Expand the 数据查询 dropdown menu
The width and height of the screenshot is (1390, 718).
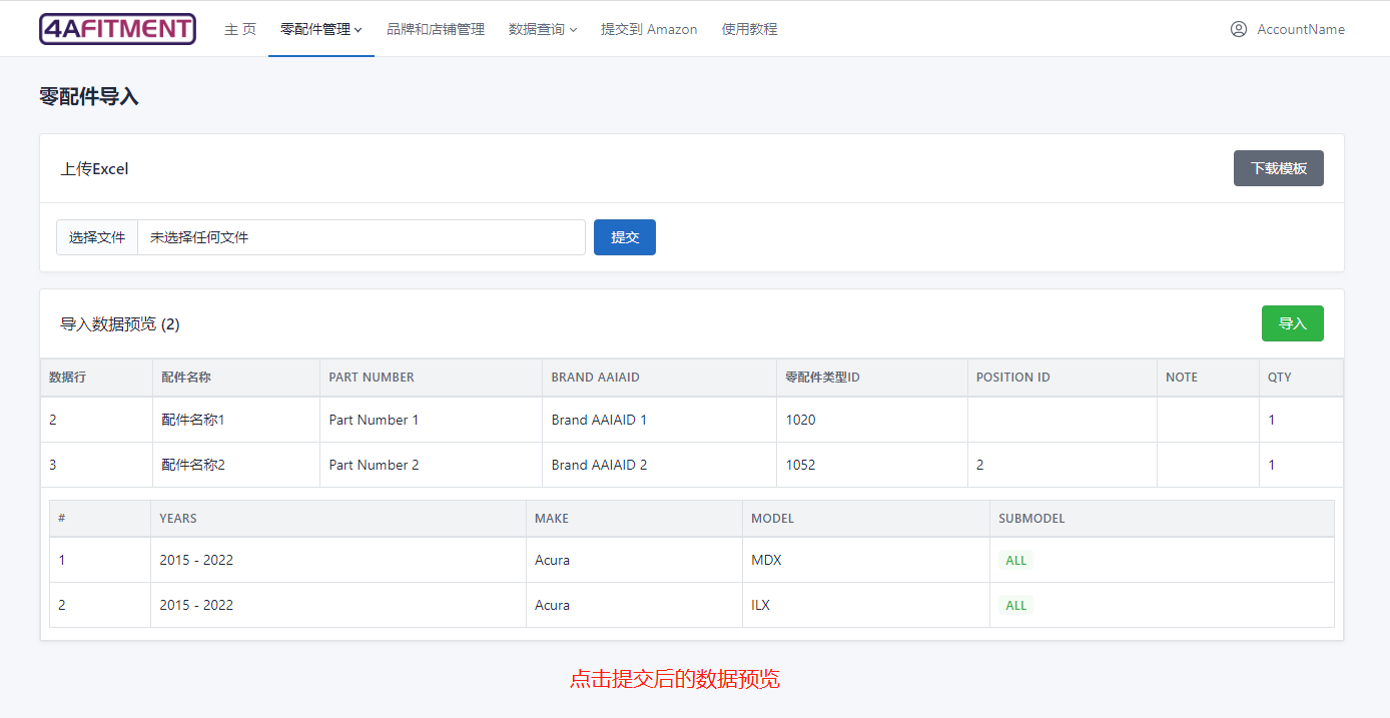(x=542, y=29)
